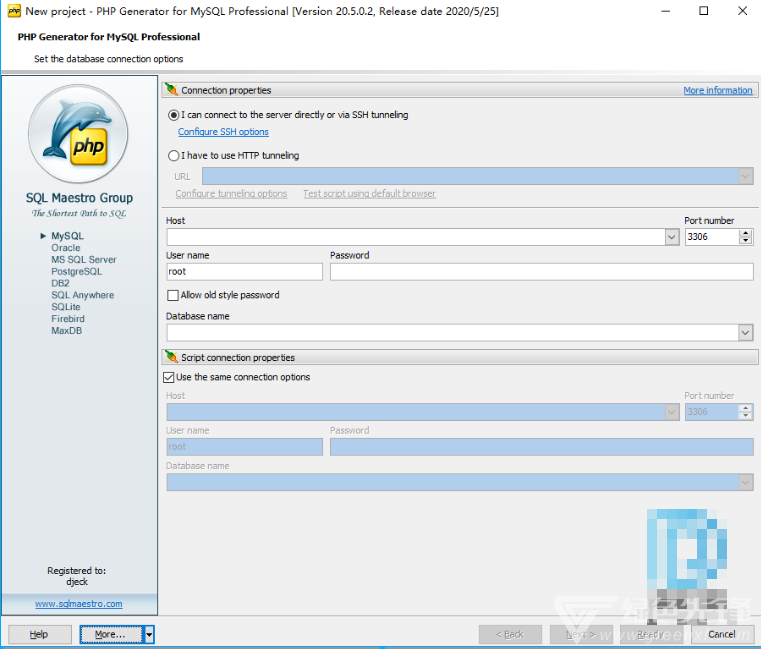Image resolution: width=761 pixels, height=649 pixels.
Task: Select MS SQL Server in product list
Action: click(84, 260)
